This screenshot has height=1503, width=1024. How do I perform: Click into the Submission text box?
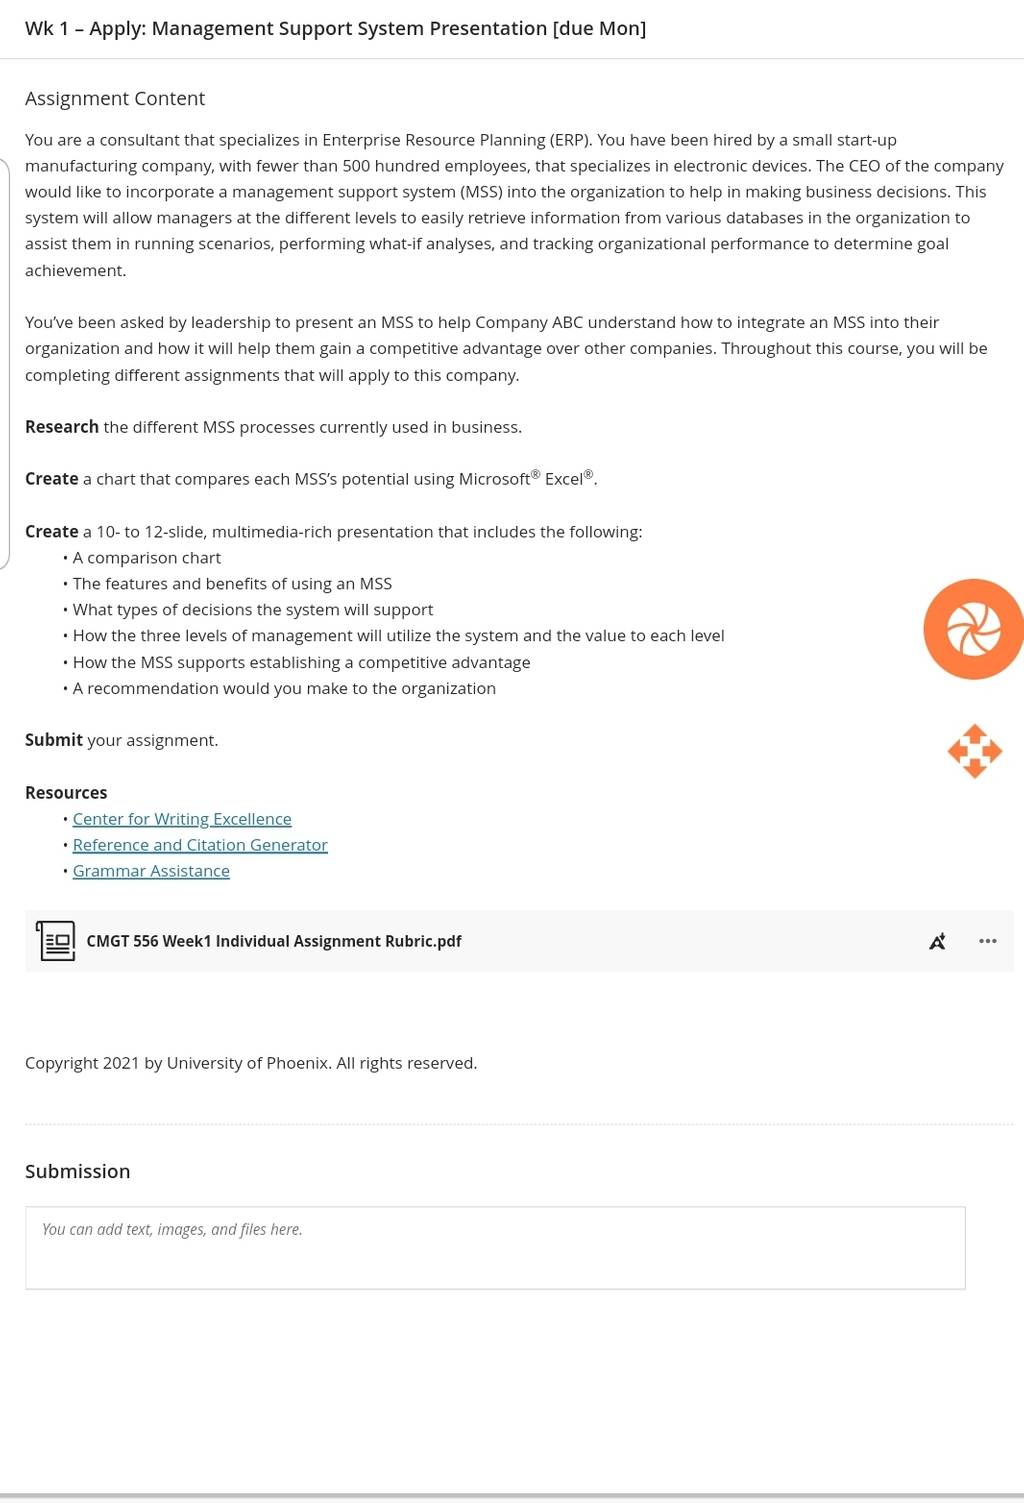pos(495,1248)
